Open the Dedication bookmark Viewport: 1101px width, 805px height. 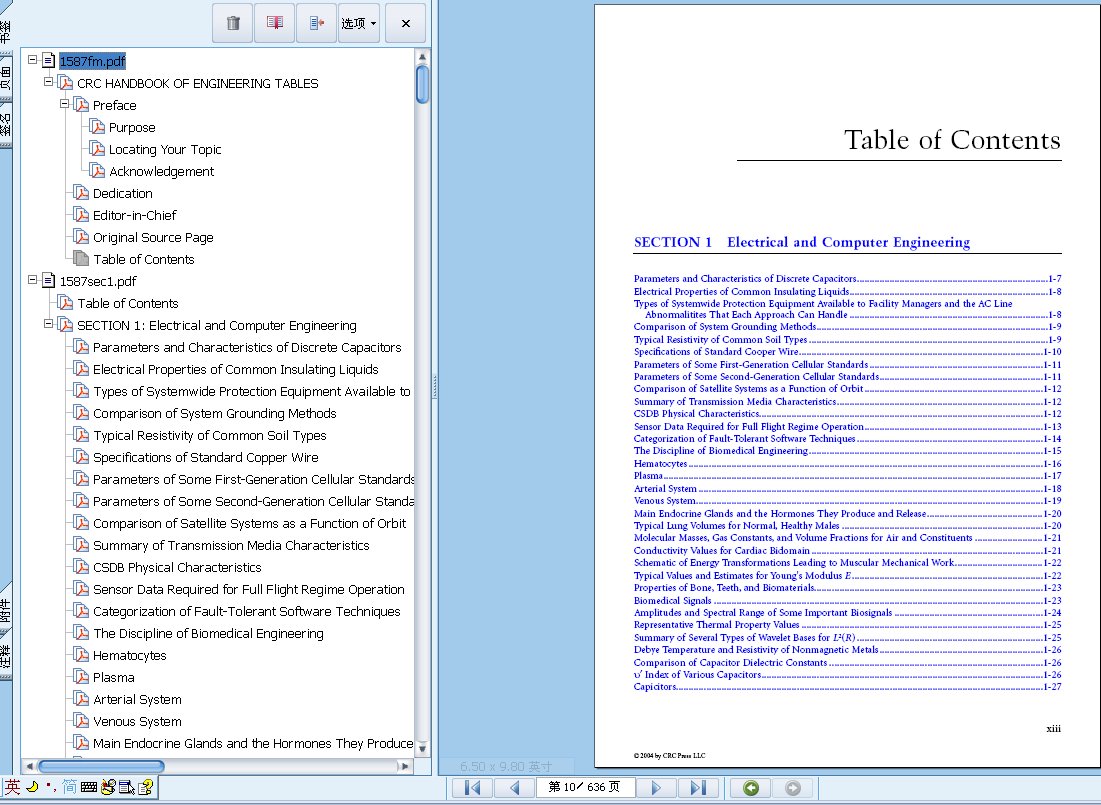(x=123, y=193)
